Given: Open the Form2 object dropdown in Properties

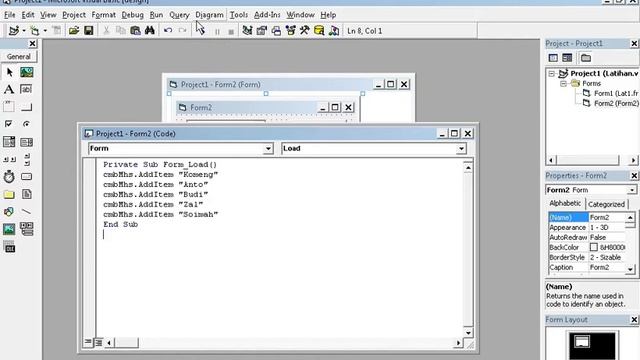Looking at the screenshot, I should click(x=632, y=190).
